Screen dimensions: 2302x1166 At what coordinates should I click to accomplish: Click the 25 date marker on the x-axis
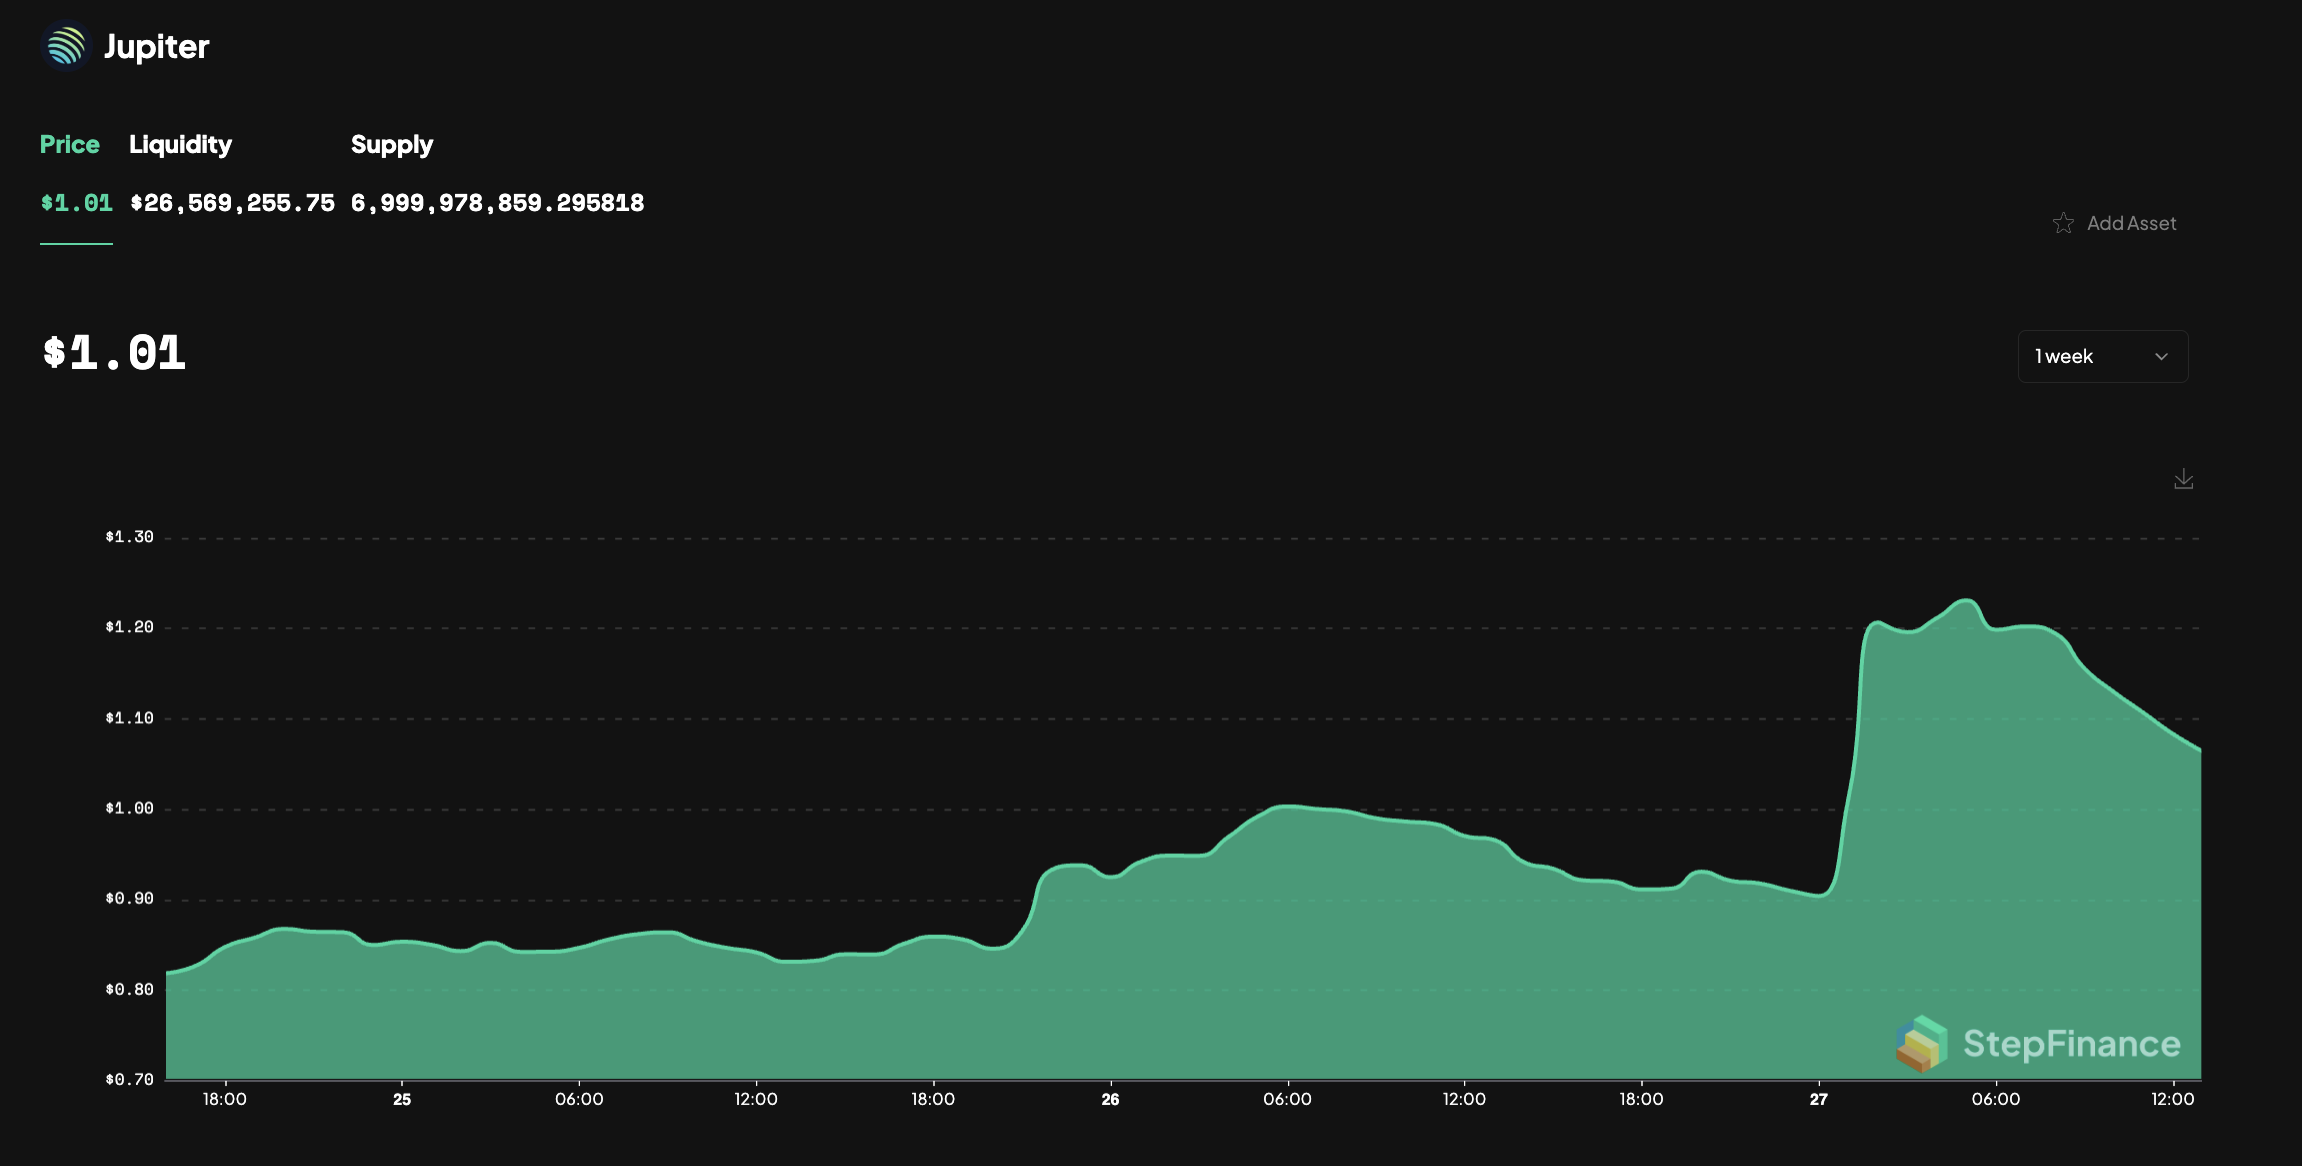(402, 1099)
